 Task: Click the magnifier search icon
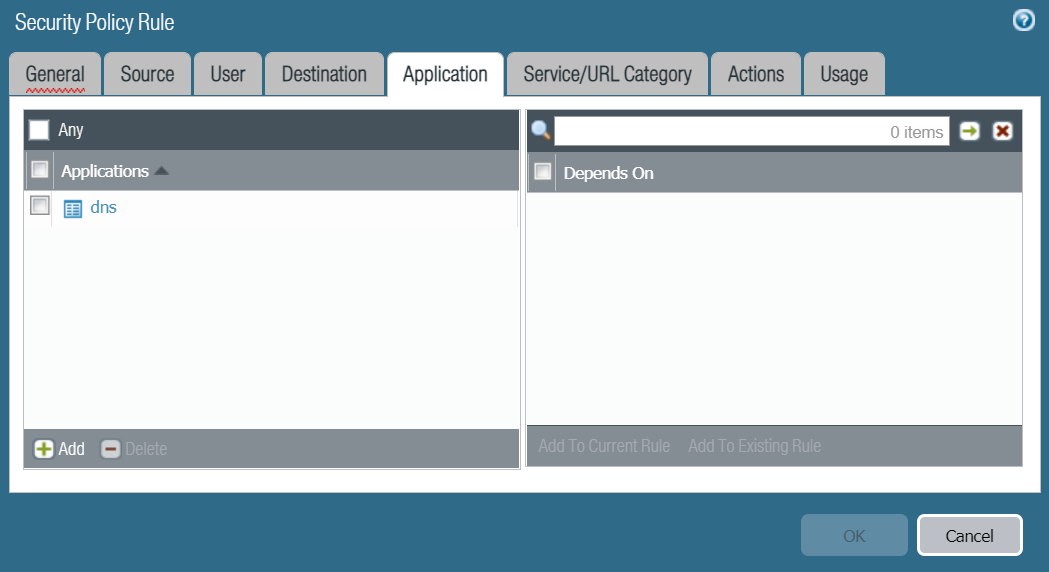[x=541, y=131]
